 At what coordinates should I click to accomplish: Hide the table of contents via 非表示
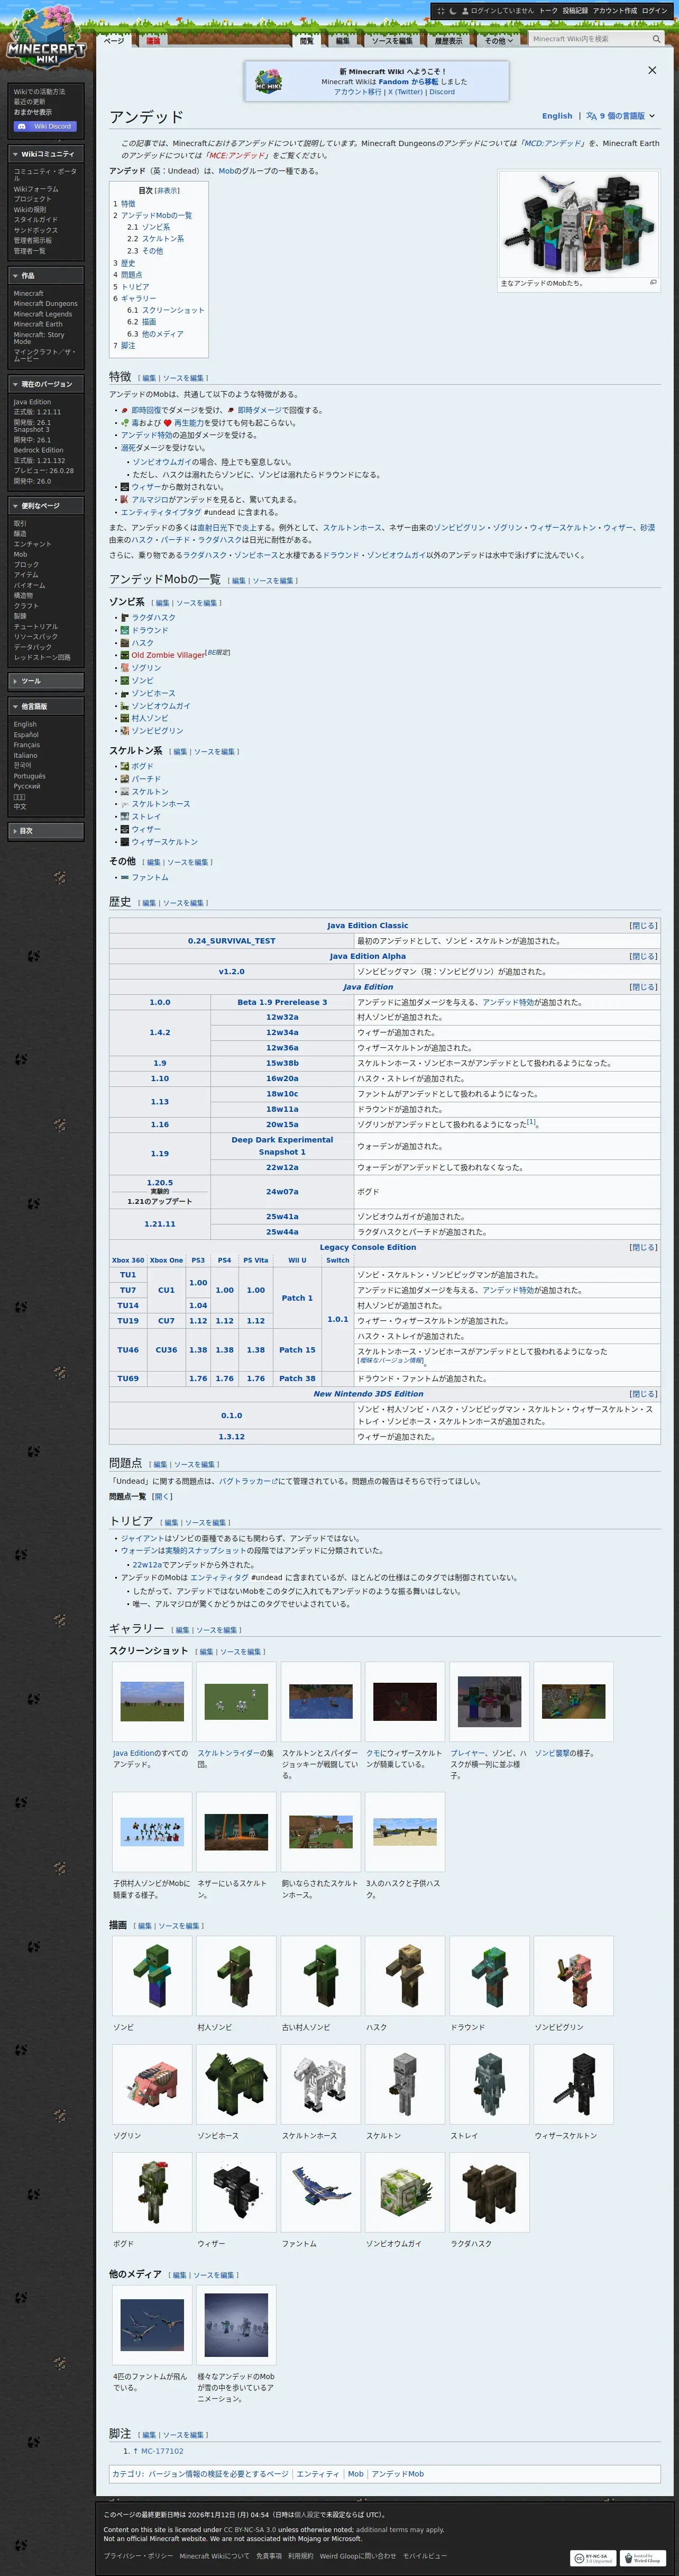pyautogui.click(x=167, y=191)
